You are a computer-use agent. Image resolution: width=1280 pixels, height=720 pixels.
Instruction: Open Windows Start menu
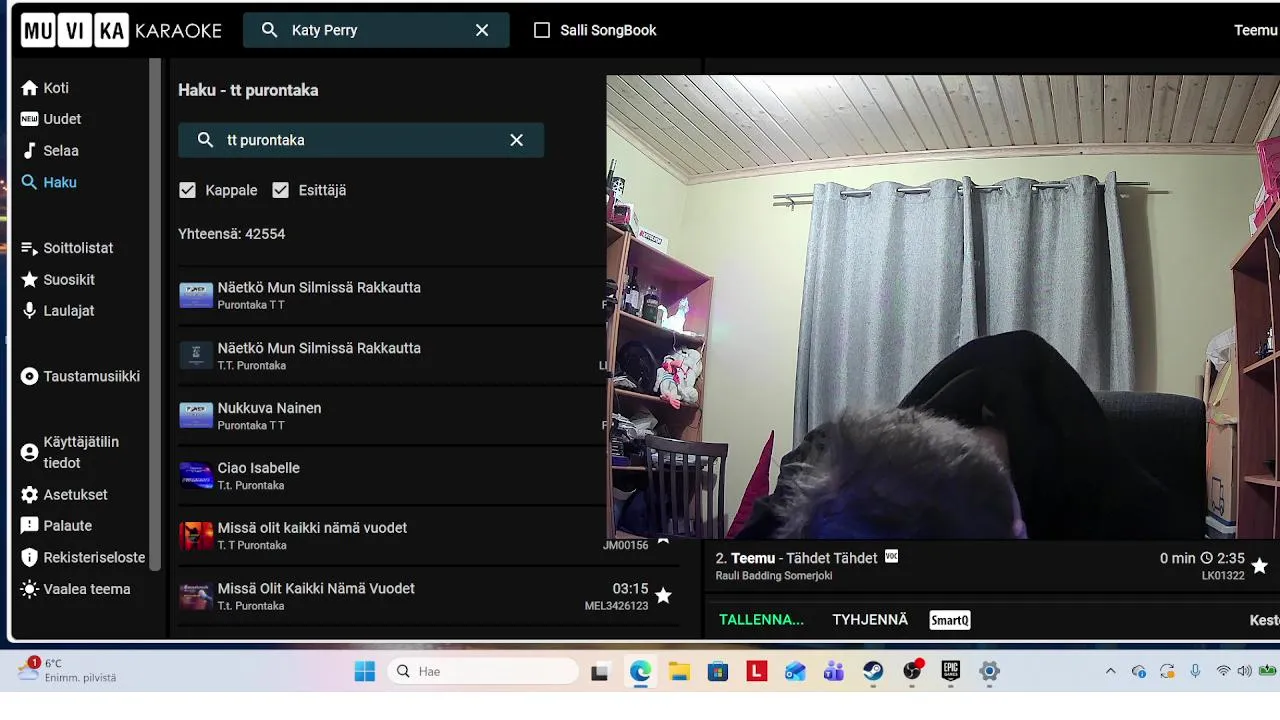pos(365,671)
